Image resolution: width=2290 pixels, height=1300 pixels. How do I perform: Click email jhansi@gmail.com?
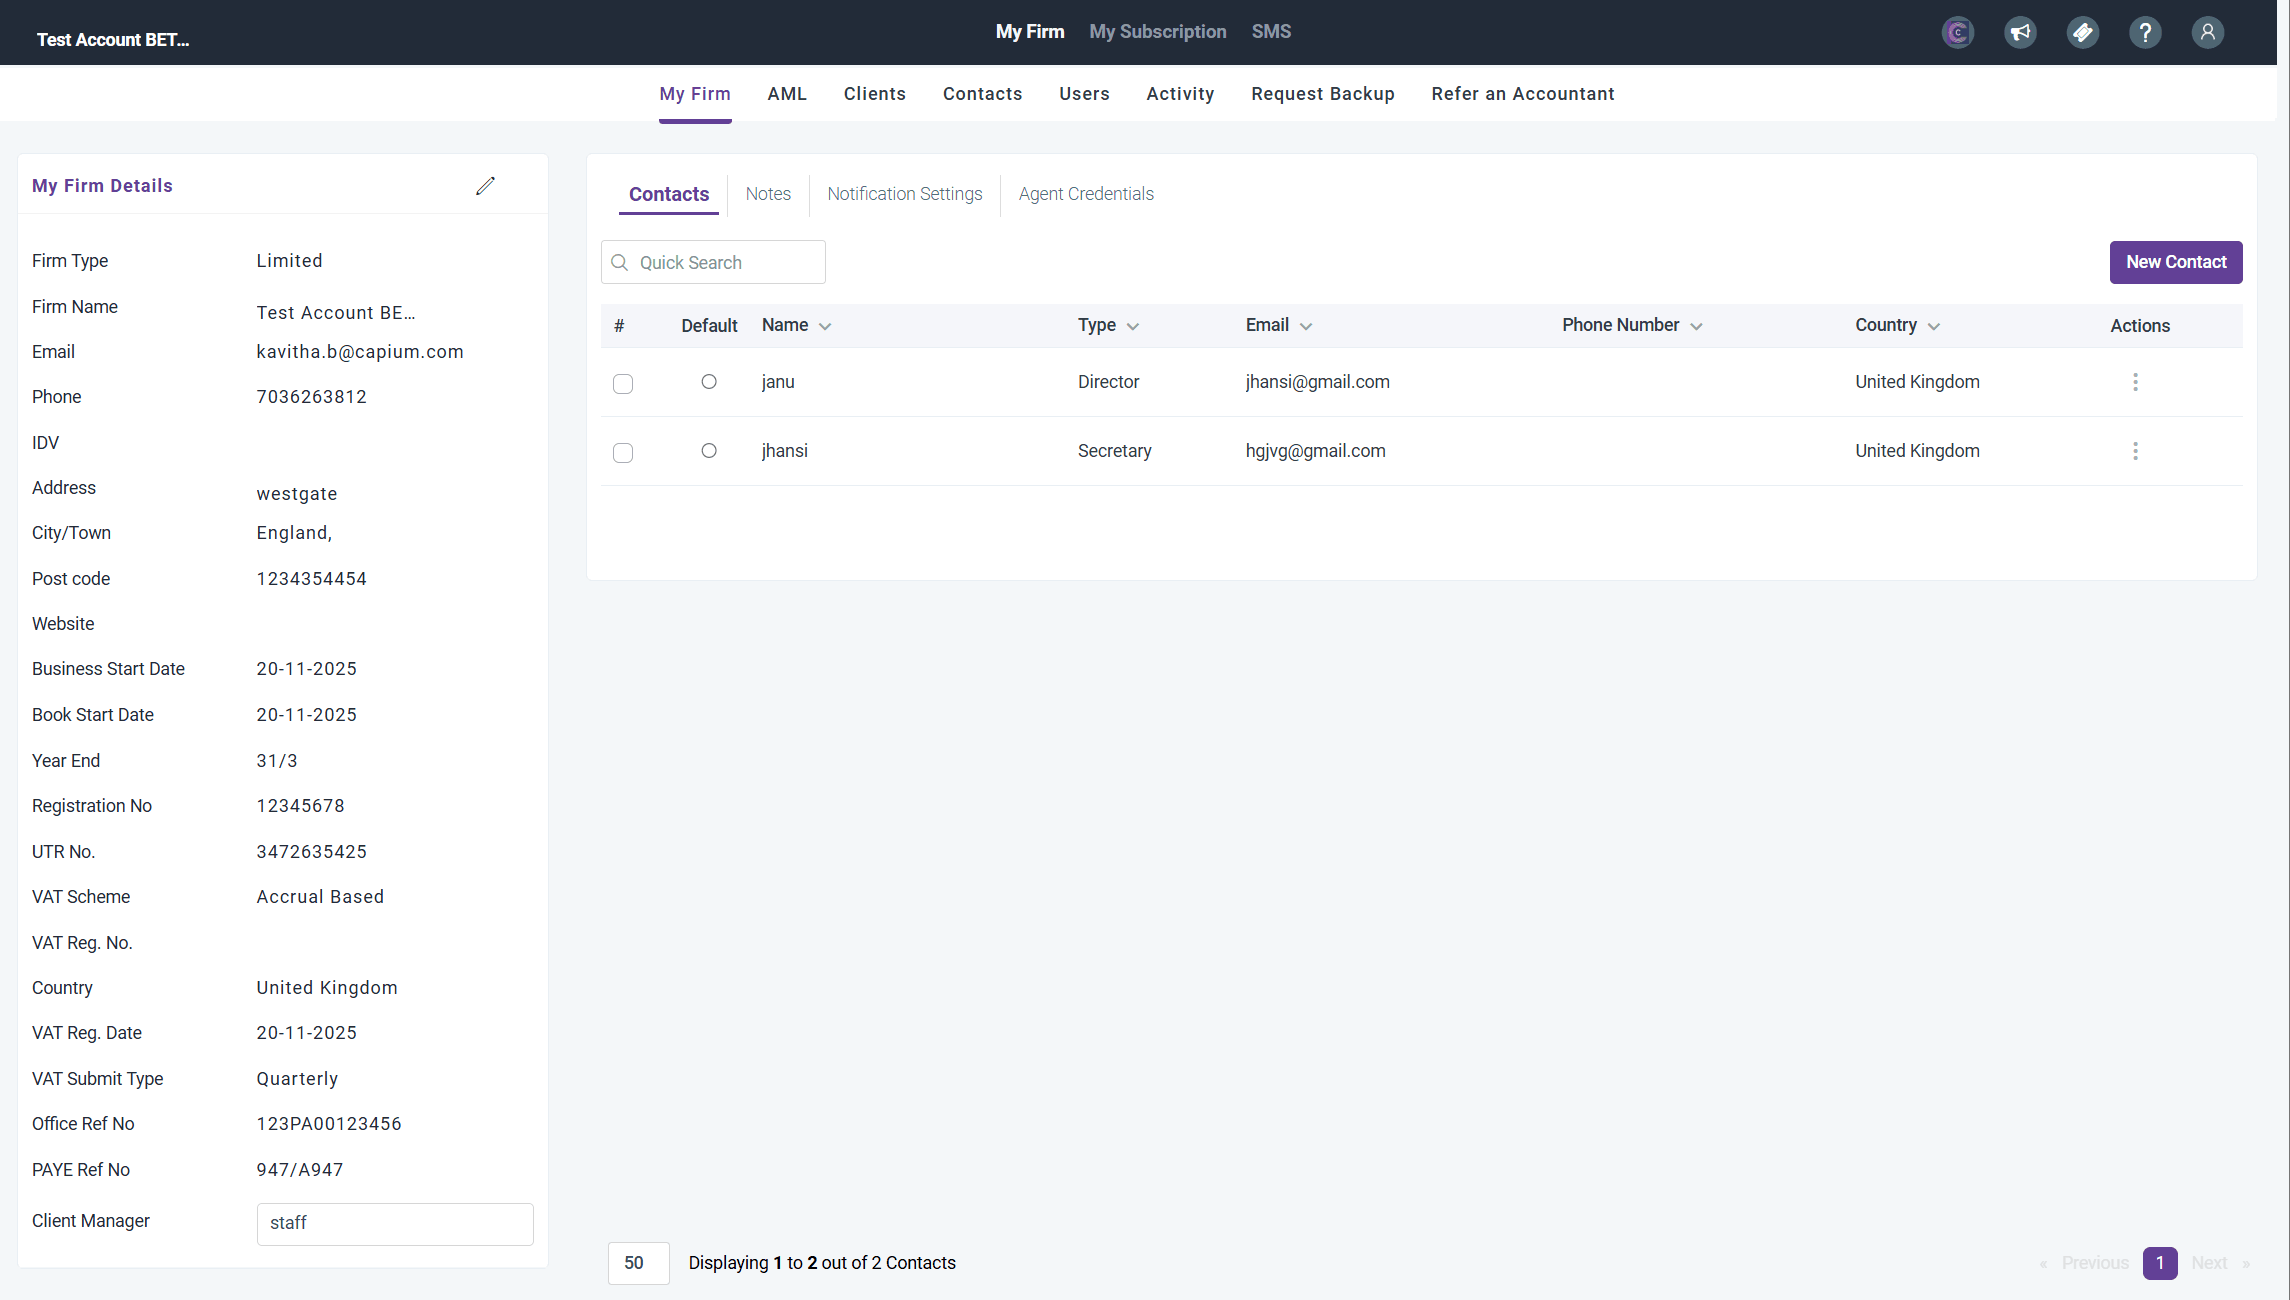(x=1318, y=382)
